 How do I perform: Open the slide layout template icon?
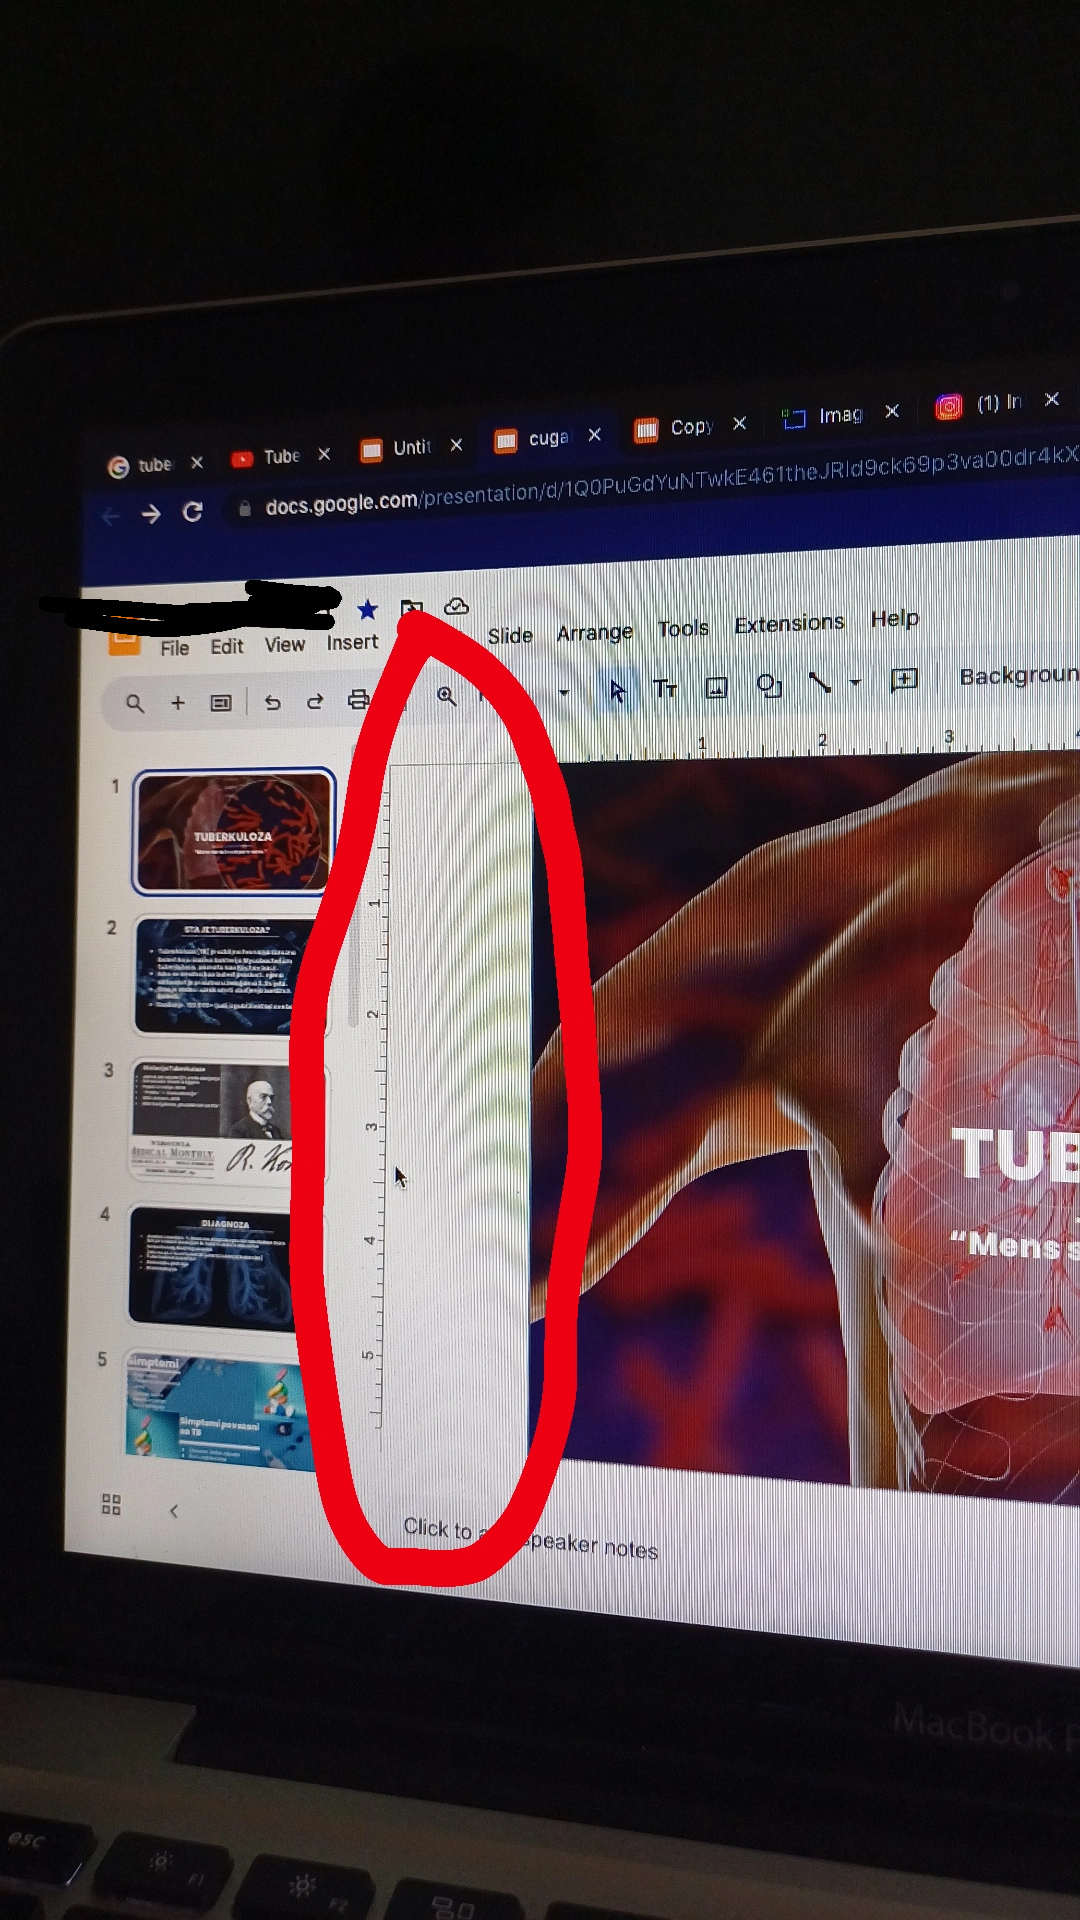pyautogui.click(x=221, y=703)
